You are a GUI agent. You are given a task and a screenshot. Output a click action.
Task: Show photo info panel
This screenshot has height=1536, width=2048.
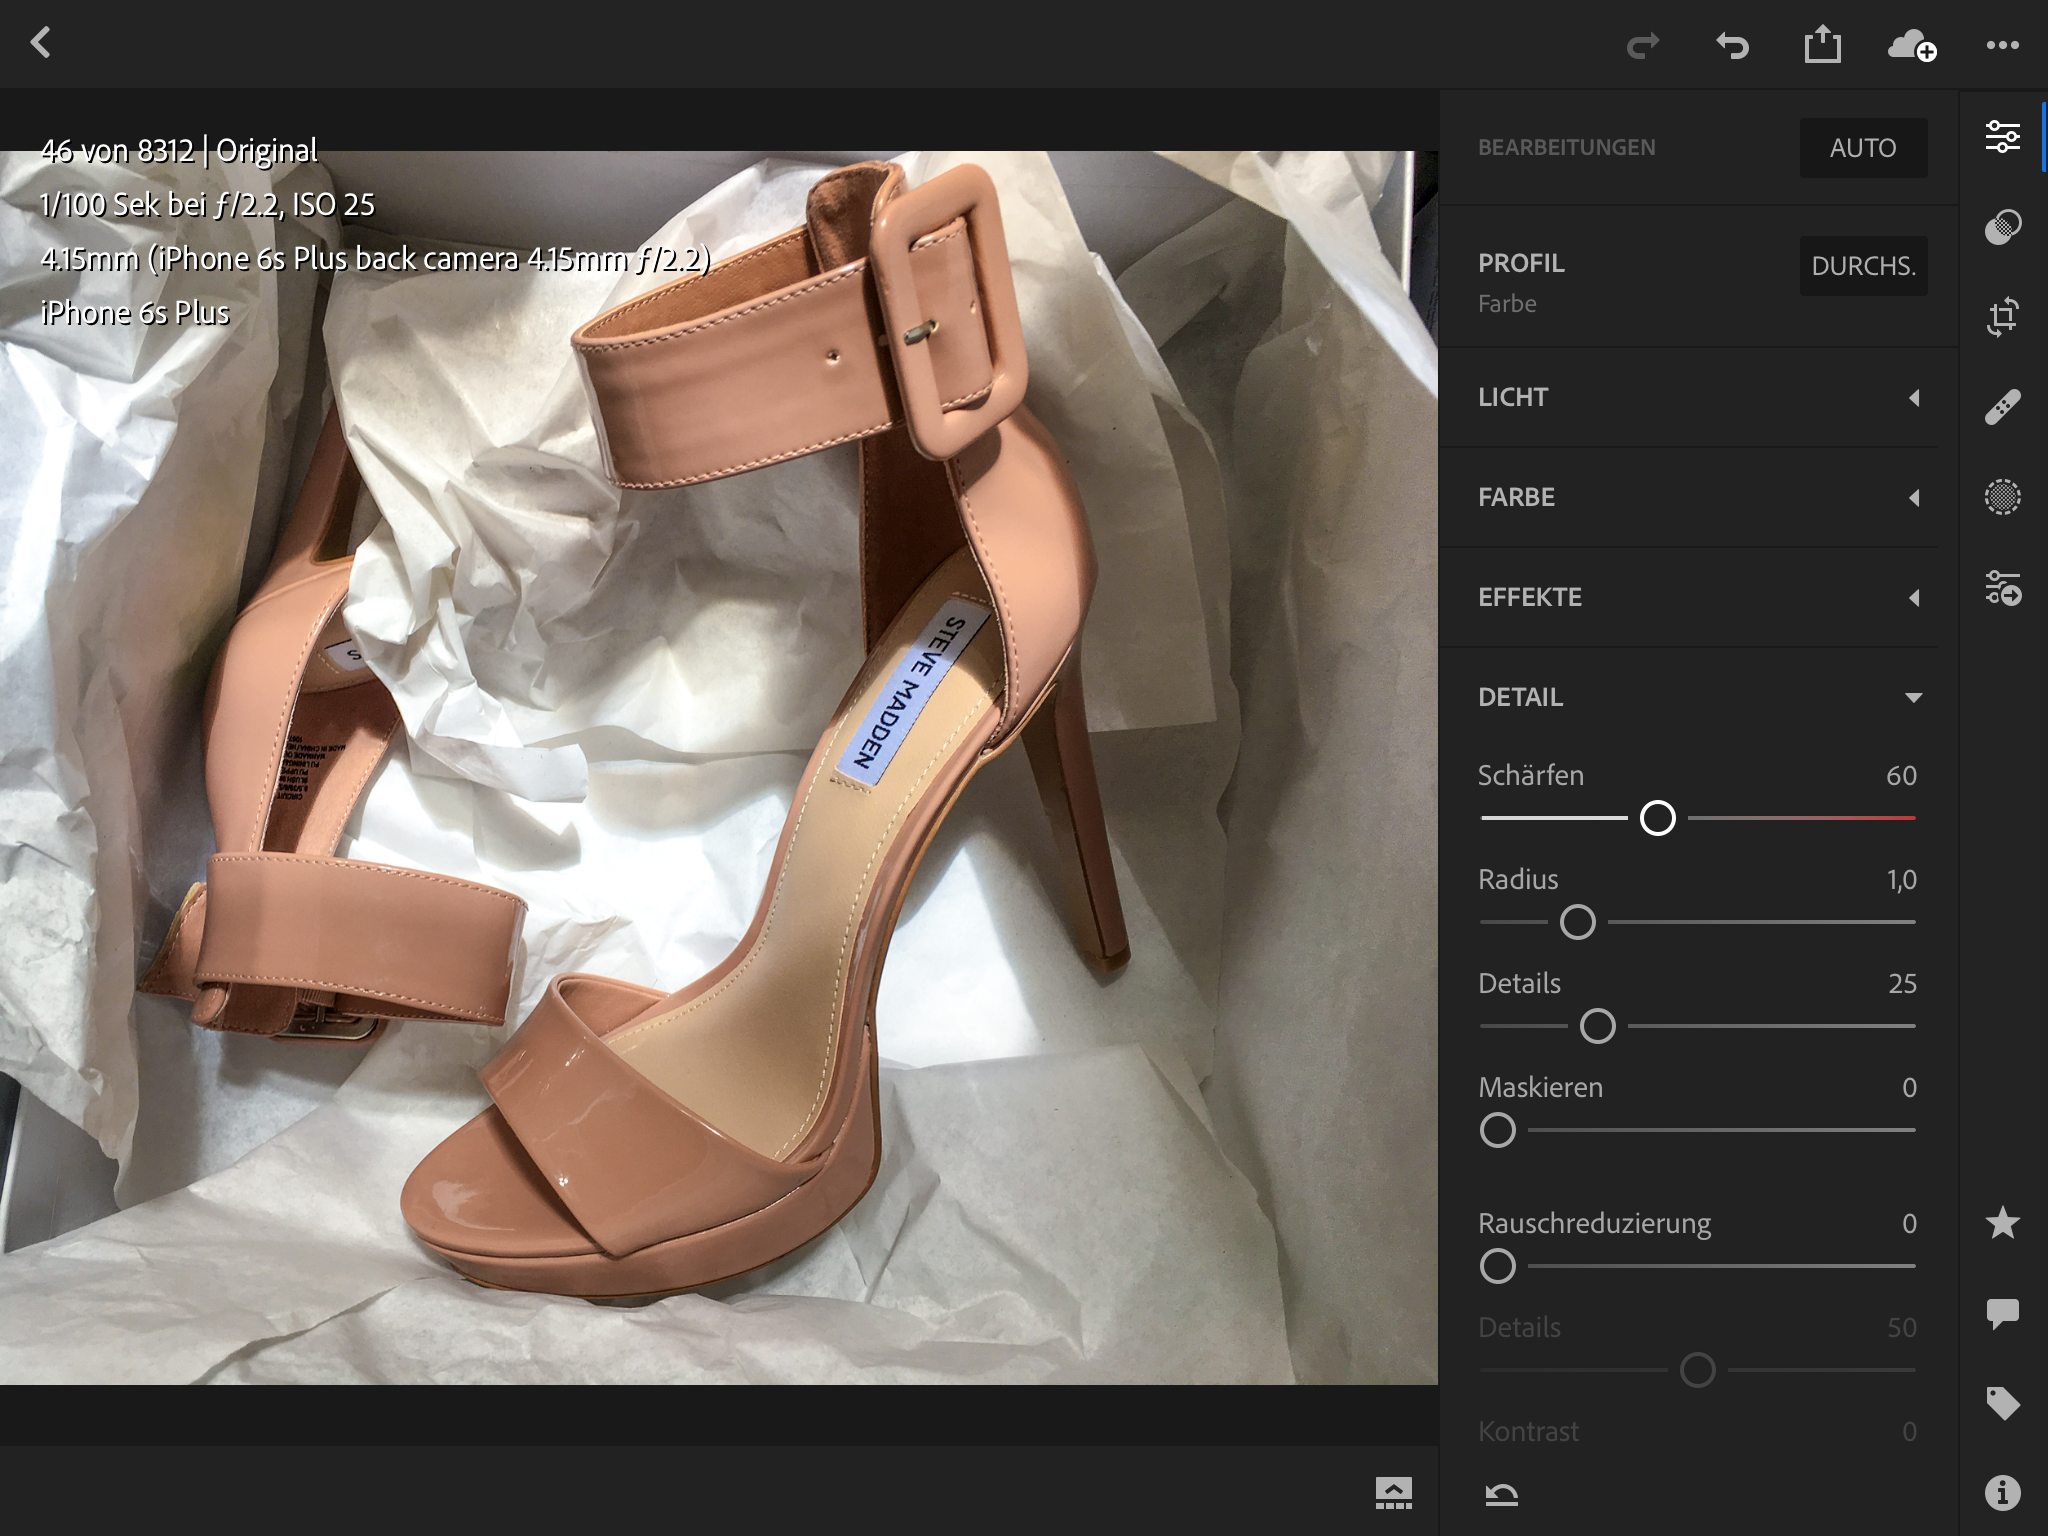point(2002,1493)
